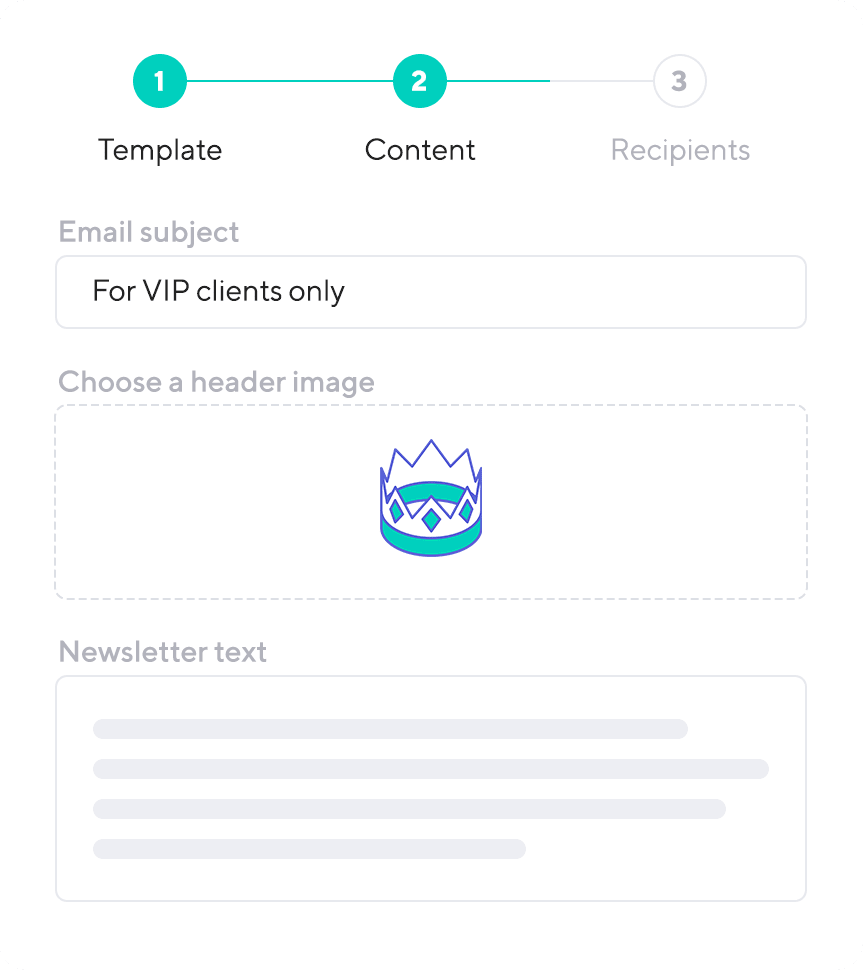Click the 'Email subject' label
864x970 pixels.
(x=148, y=233)
